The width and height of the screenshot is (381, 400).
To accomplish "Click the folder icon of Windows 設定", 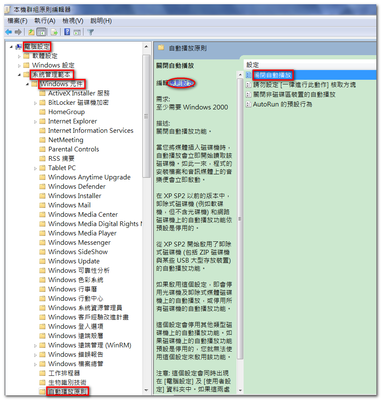I will [x=26, y=65].
